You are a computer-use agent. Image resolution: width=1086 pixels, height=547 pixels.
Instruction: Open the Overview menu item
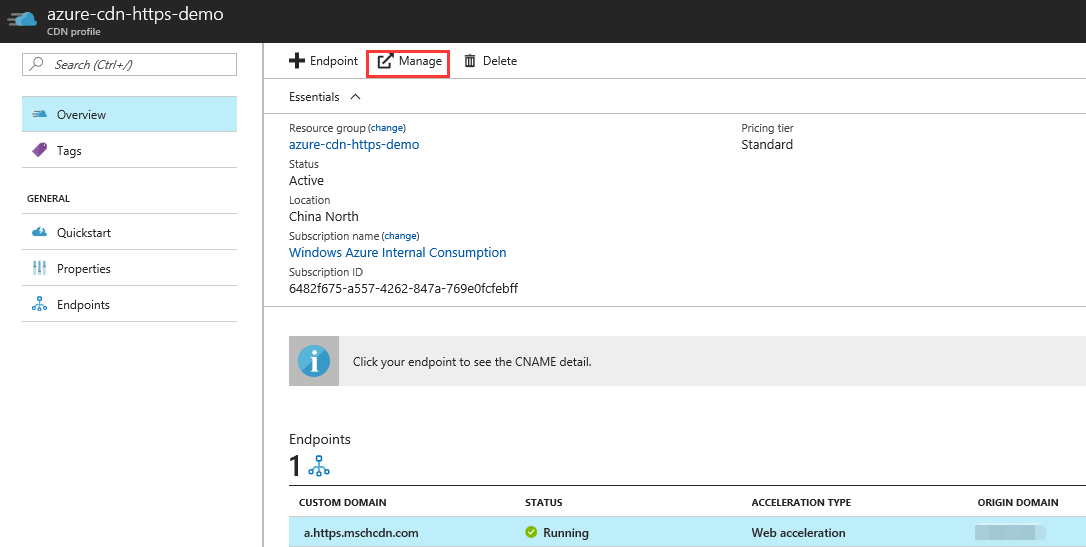click(81, 115)
